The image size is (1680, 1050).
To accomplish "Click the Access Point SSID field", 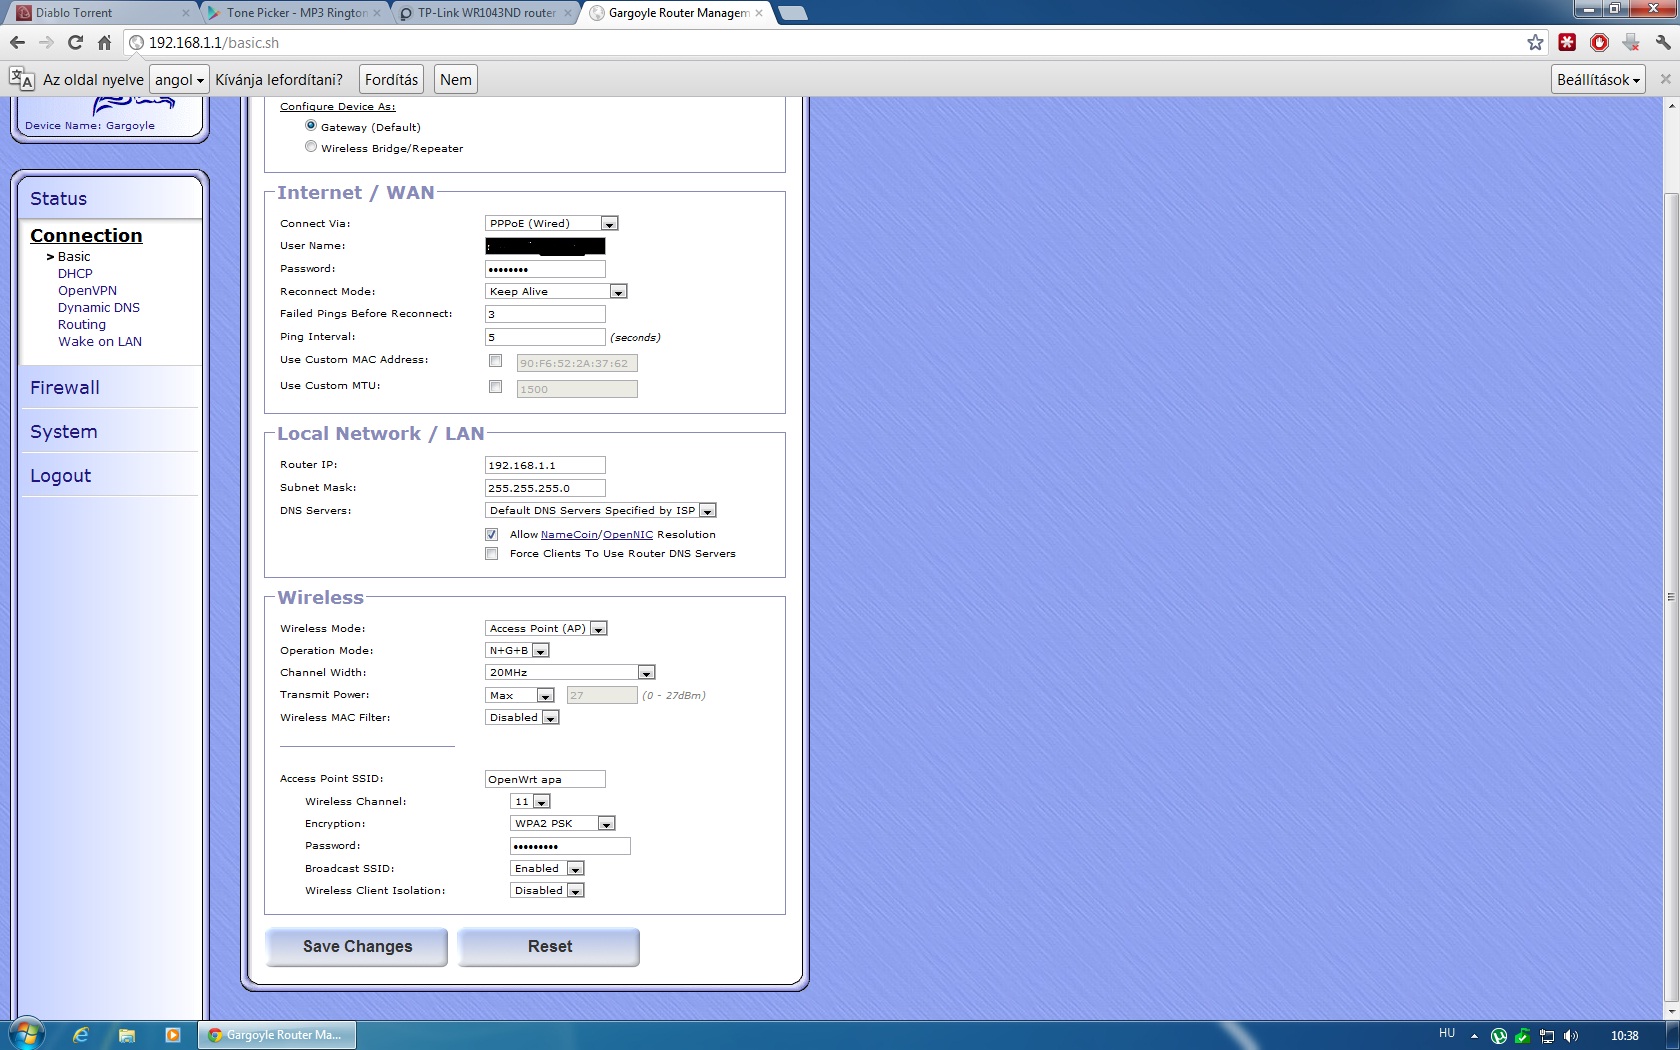I will (x=545, y=779).
